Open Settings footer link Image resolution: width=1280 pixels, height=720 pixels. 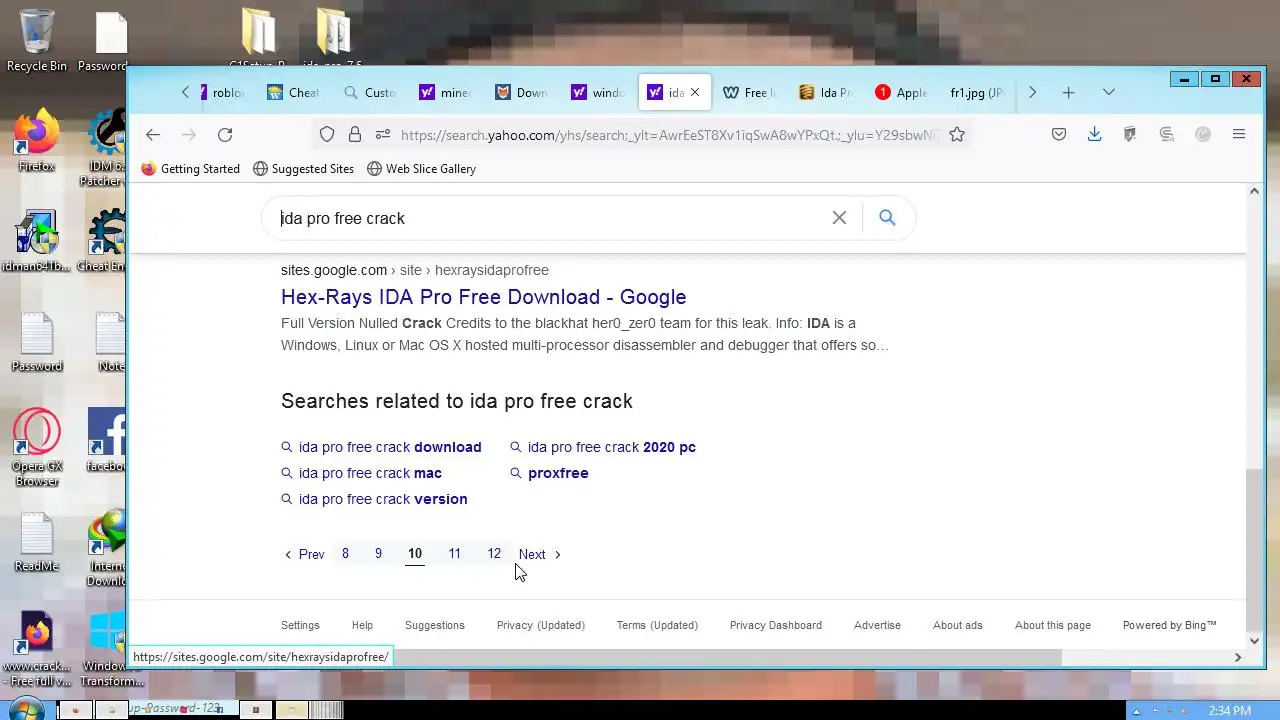[300, 625]
